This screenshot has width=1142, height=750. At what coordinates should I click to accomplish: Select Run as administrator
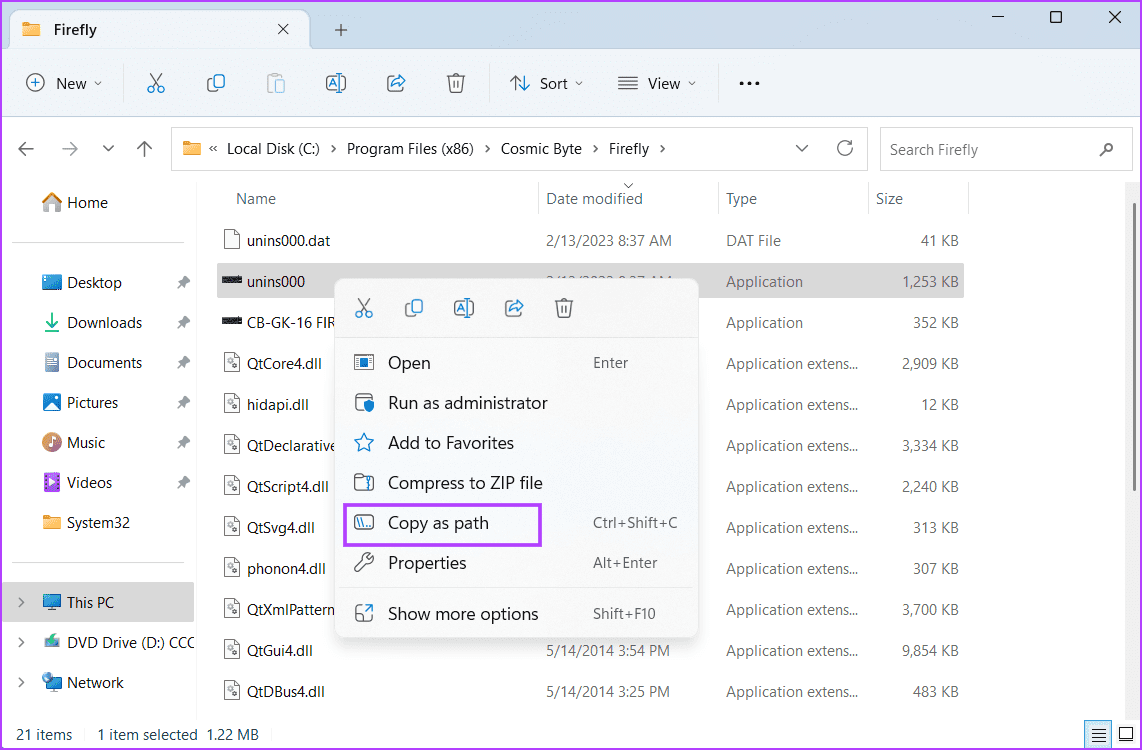pyautogui.click(x=516, y=403)
